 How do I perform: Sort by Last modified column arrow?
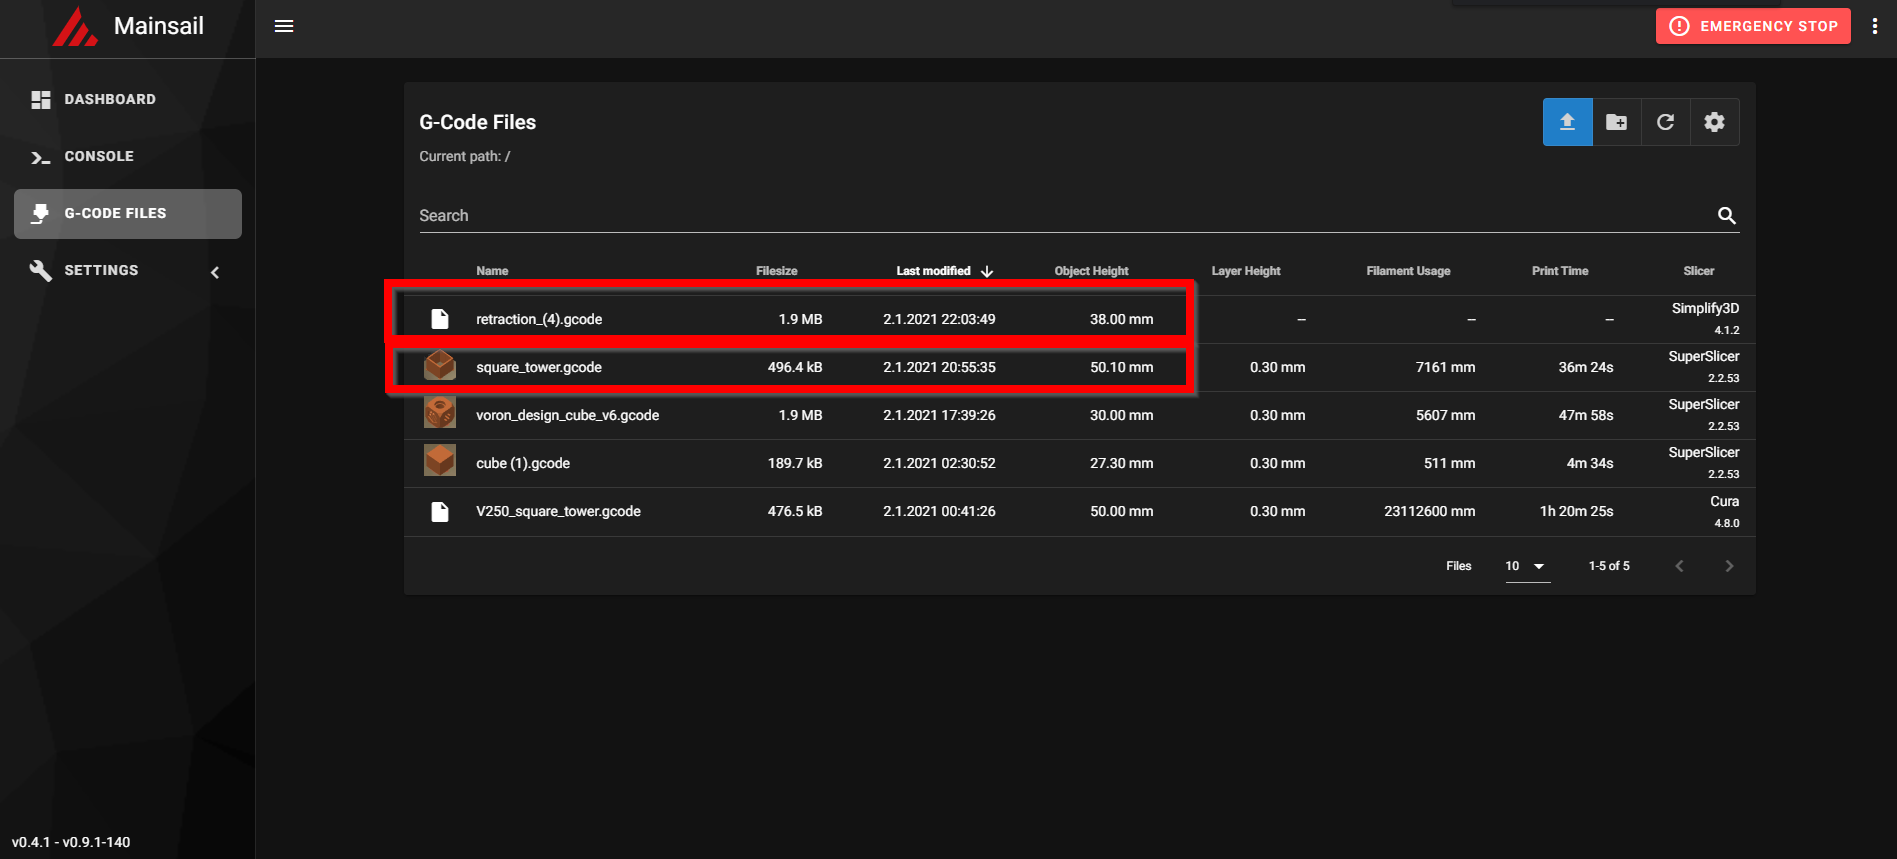[x=987, y=271]
